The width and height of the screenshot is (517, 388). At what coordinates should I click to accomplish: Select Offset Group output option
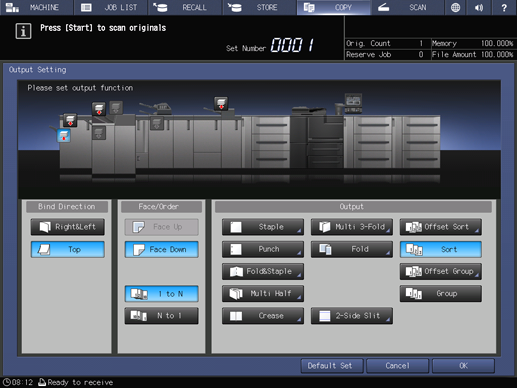[441, 271]
